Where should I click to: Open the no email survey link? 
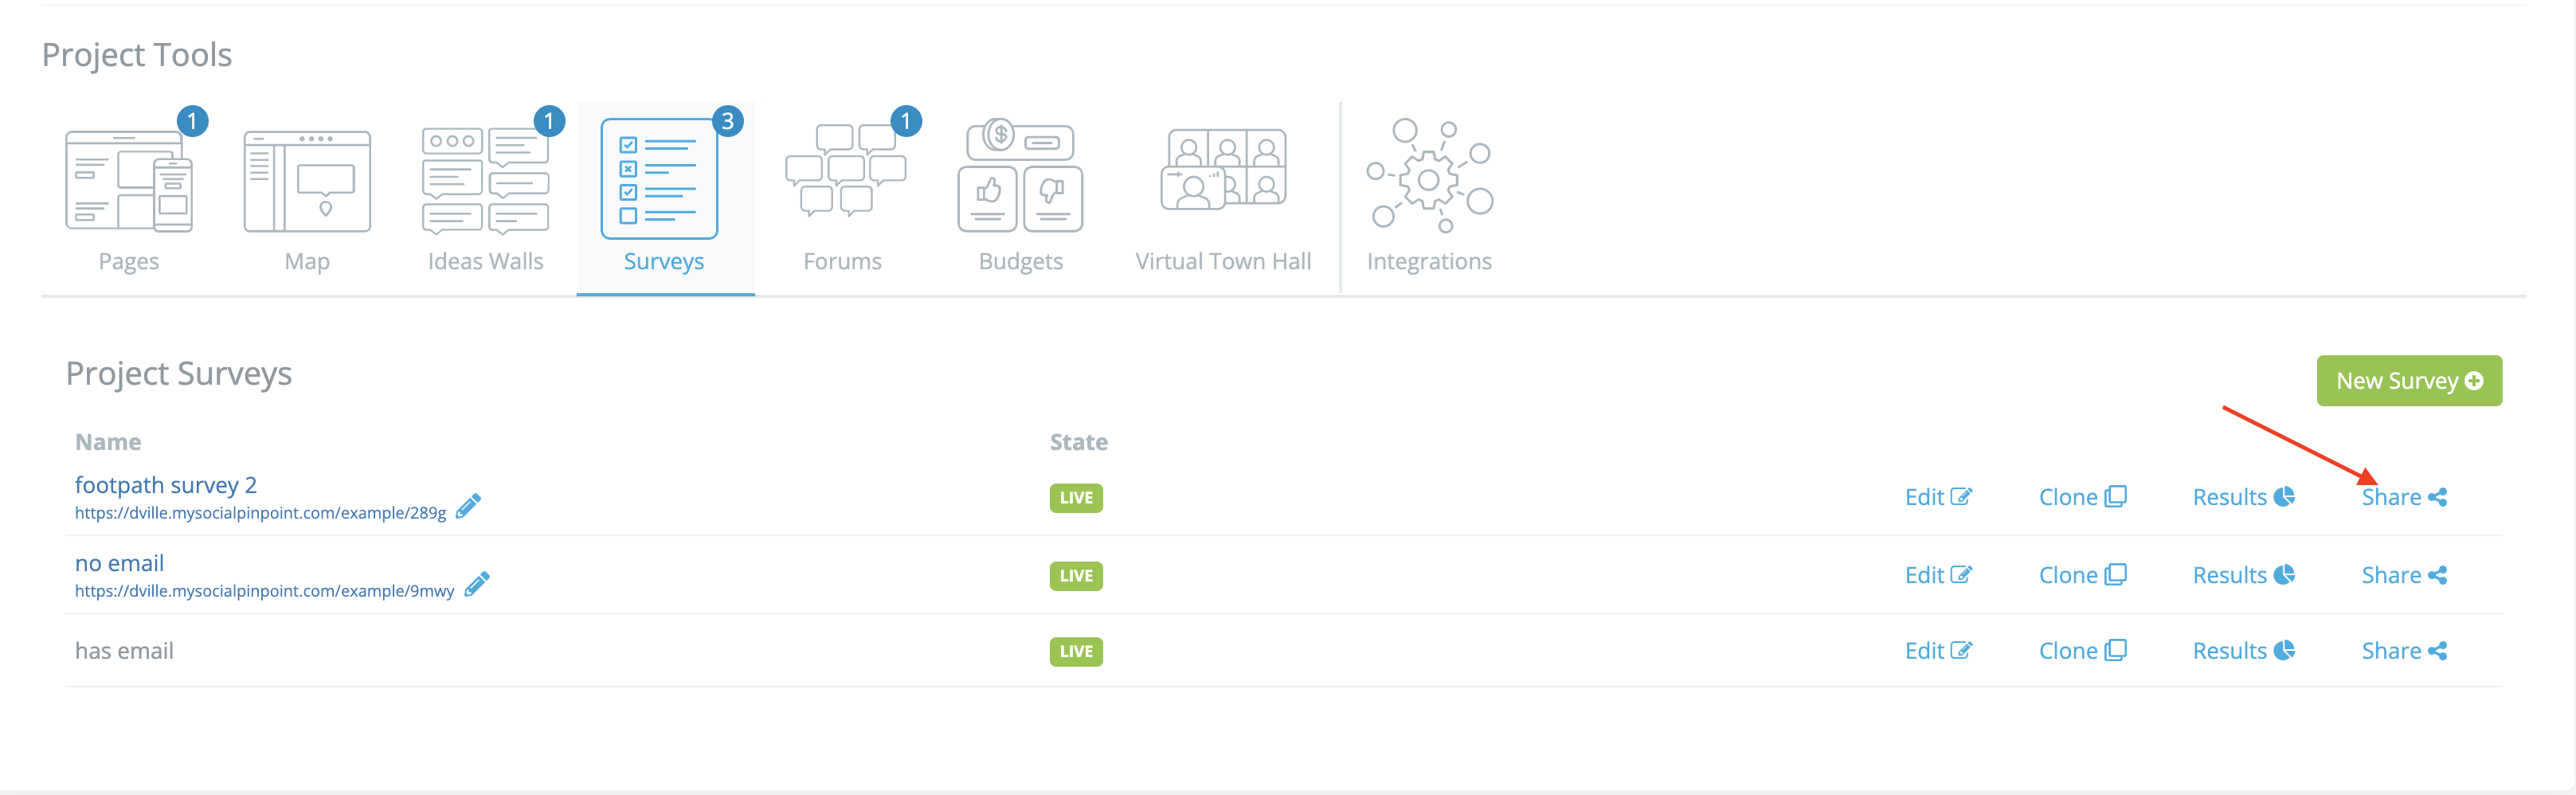[120, 563]
